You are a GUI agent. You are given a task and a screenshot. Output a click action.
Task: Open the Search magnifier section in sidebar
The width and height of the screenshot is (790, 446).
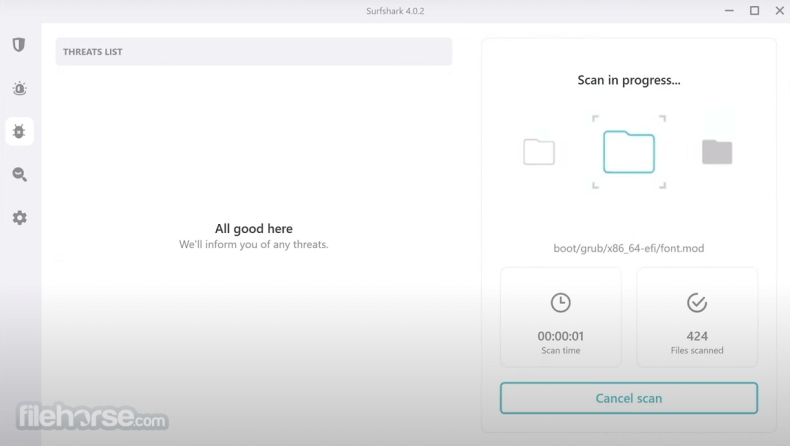tap(19, 175)
